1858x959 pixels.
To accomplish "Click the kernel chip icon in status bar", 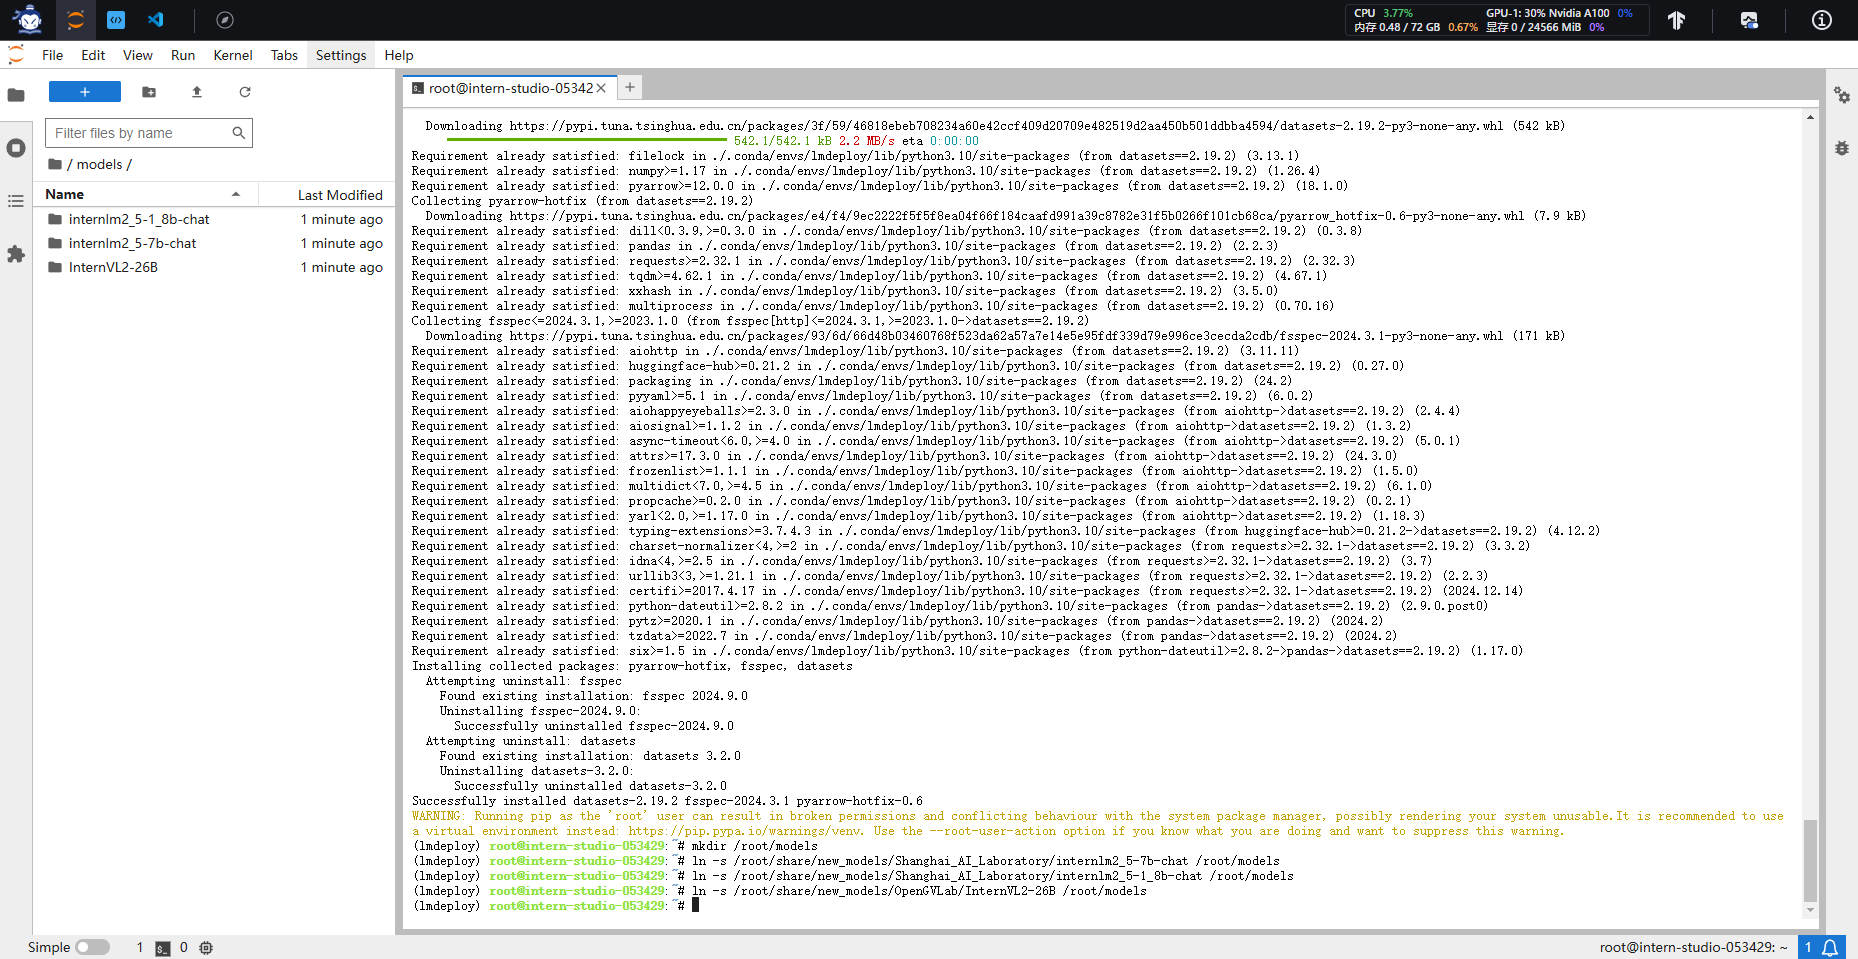I will [206, 948].
